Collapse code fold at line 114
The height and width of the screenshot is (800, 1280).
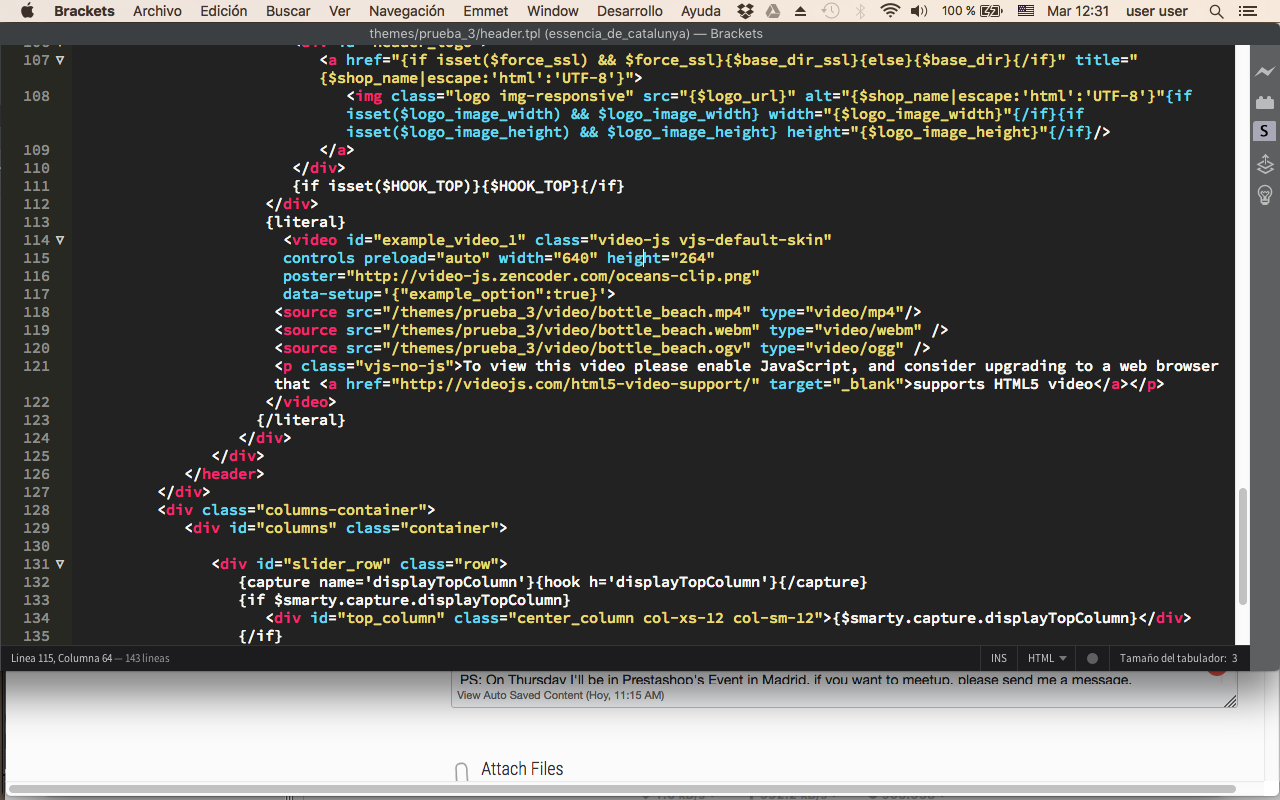coord(60,240)
